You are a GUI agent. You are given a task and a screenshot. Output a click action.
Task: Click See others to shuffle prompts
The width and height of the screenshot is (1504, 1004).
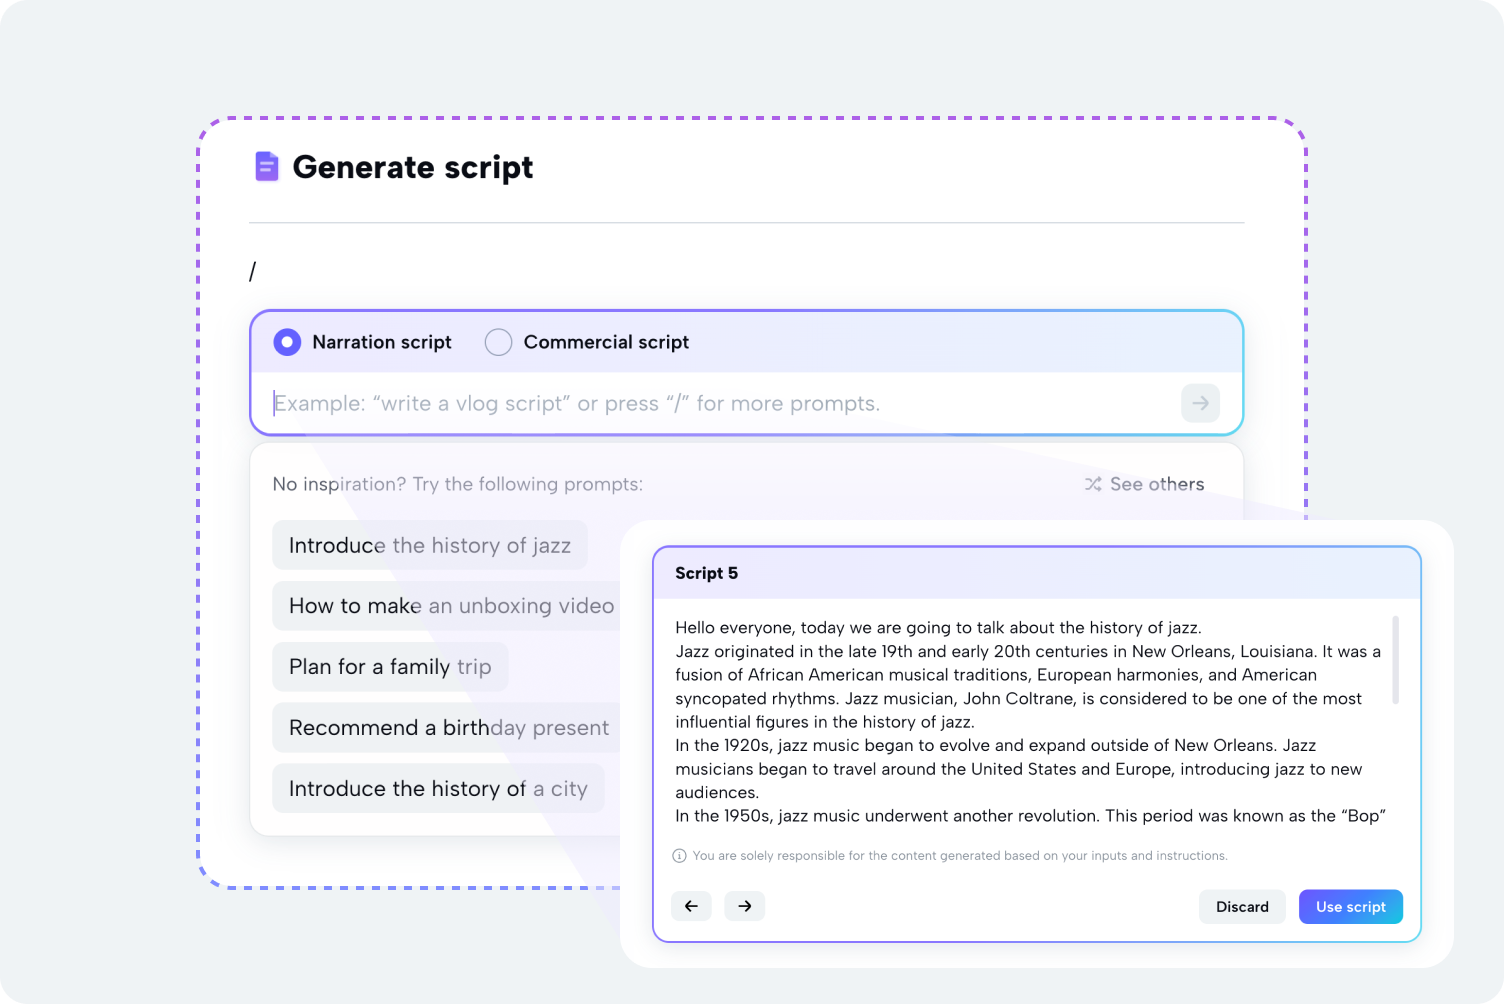coord(1156,484)
